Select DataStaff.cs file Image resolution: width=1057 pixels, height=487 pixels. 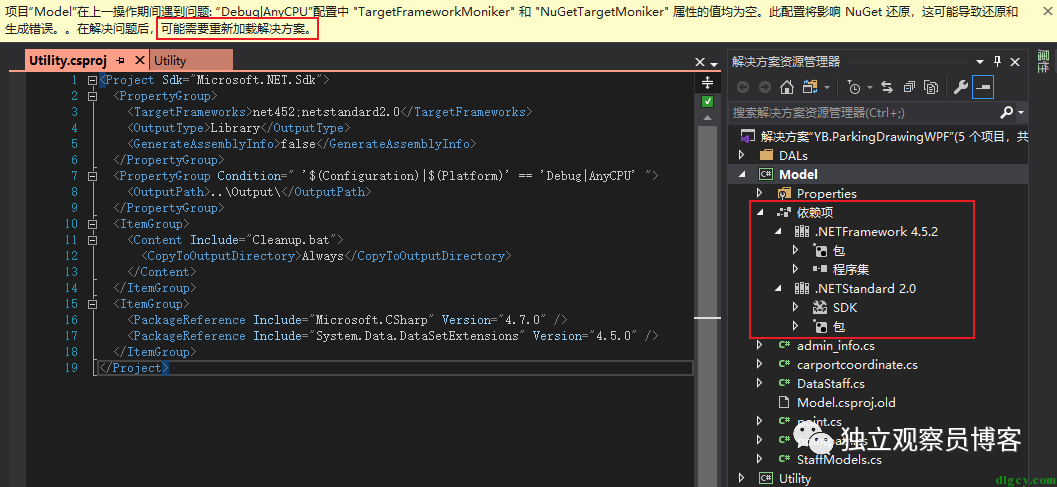coord(830,384)
